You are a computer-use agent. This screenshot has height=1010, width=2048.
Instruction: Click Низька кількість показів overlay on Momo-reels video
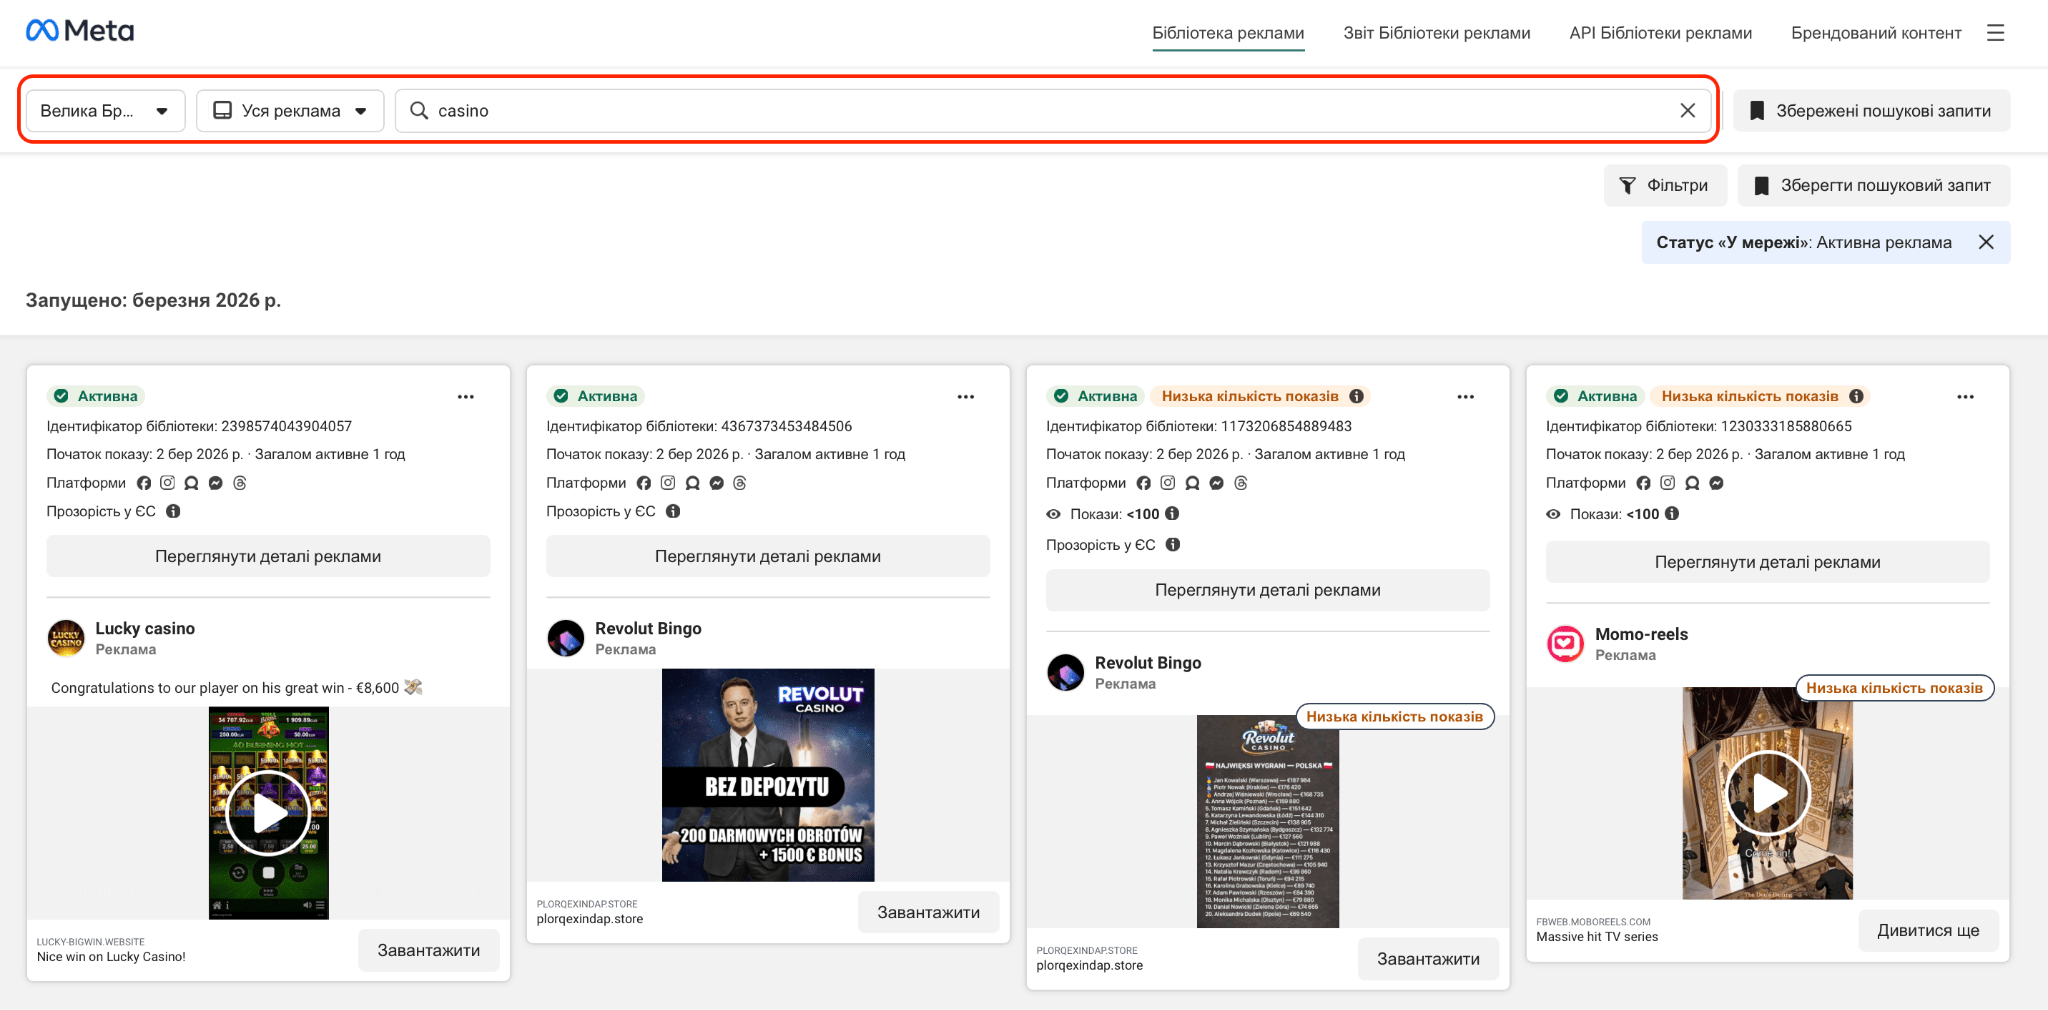coord(1894,688)
